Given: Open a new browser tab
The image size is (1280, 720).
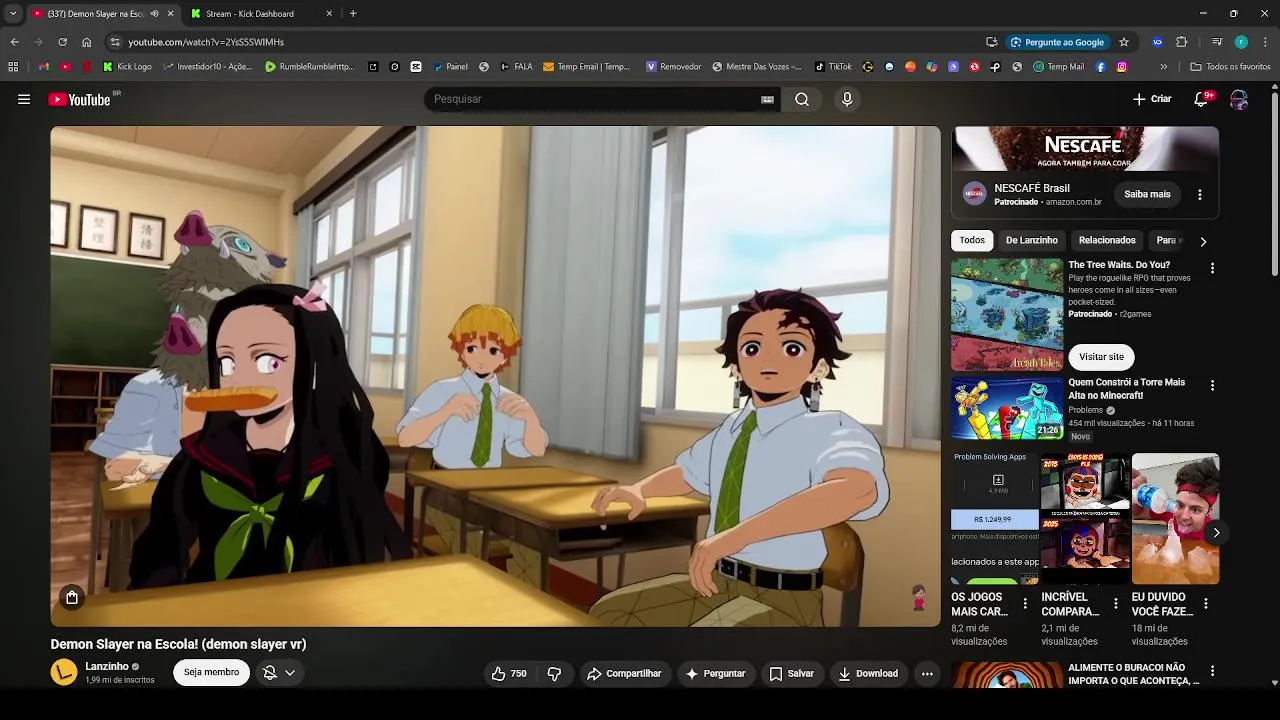Looking at the screenshot, I should (353, 14).
